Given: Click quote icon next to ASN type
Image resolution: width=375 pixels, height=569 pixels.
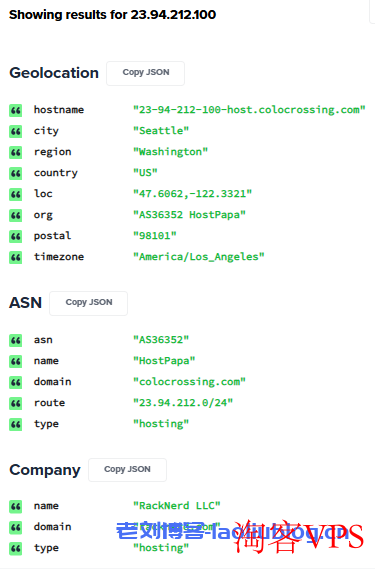Looking at the screenshot, I should [x=16, y=425].
